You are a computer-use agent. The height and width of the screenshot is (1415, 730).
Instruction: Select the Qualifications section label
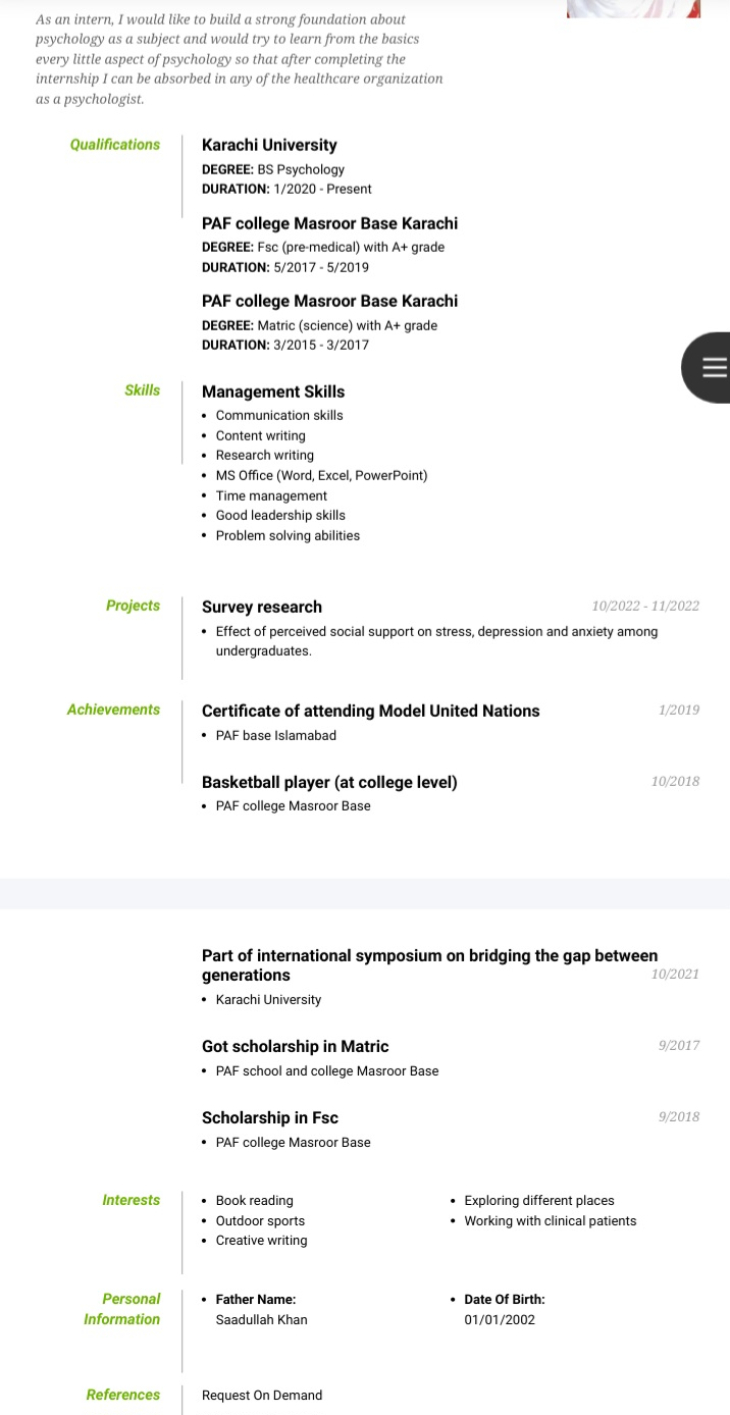click(115, 145)
